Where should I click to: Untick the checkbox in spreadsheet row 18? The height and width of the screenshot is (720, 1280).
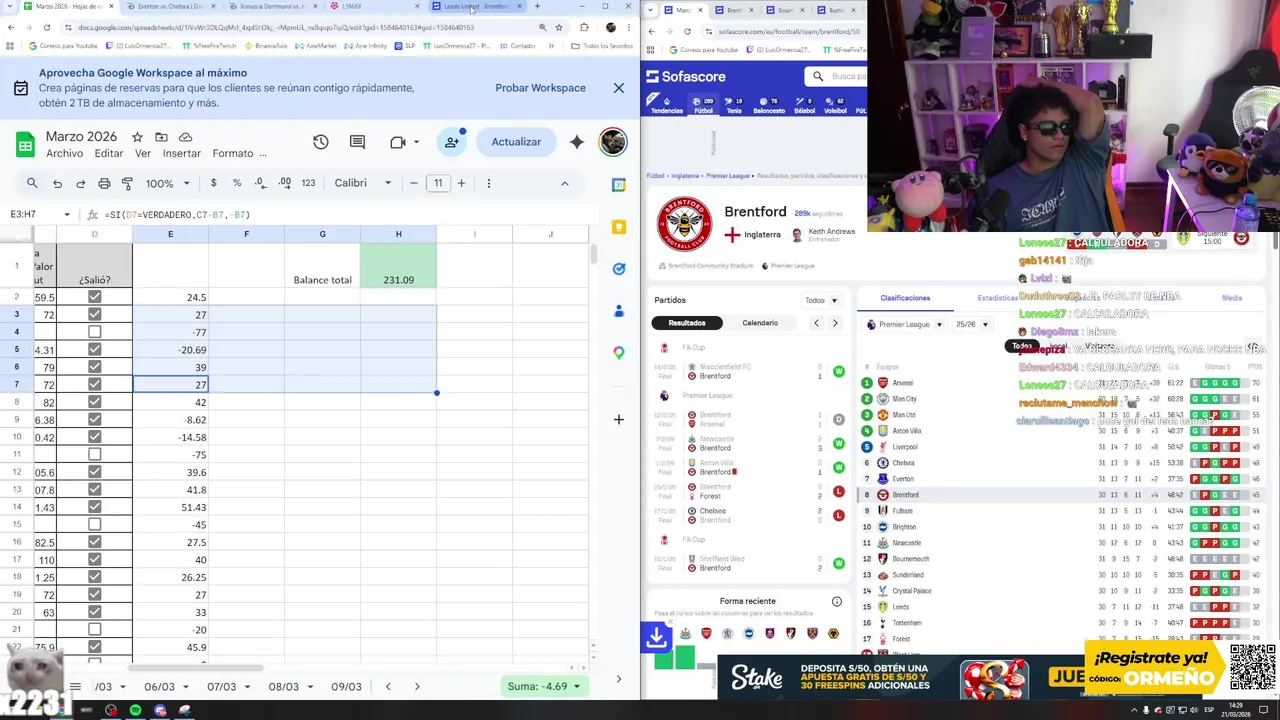tap(94, 577)
